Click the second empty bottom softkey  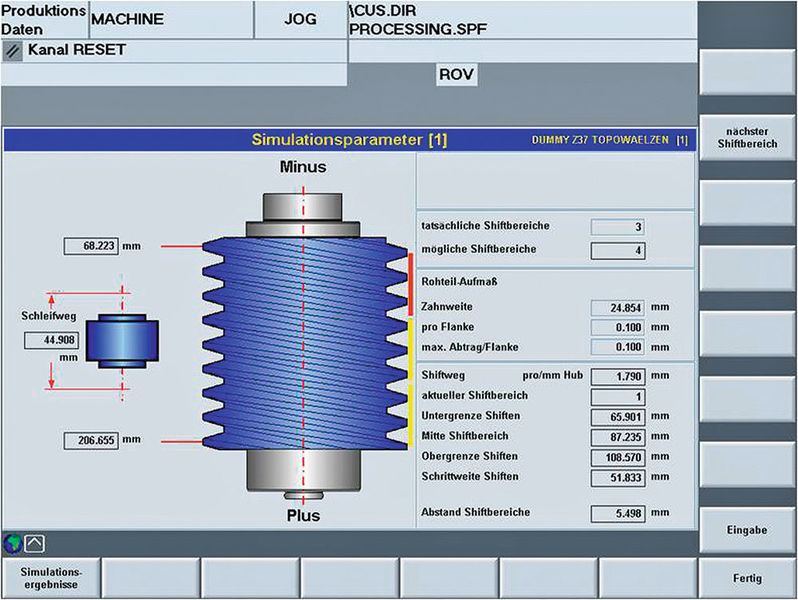(250, 578)
